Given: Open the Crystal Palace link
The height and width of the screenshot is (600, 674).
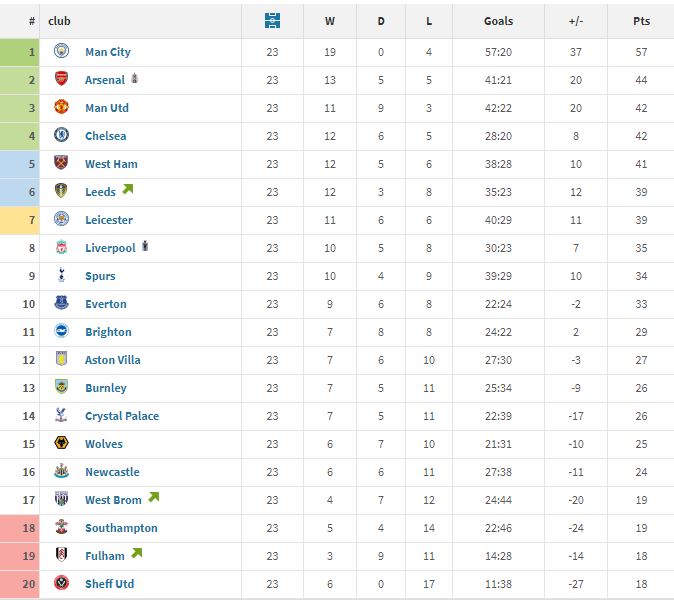Looking at the screenshot, I should click(122, 416).
